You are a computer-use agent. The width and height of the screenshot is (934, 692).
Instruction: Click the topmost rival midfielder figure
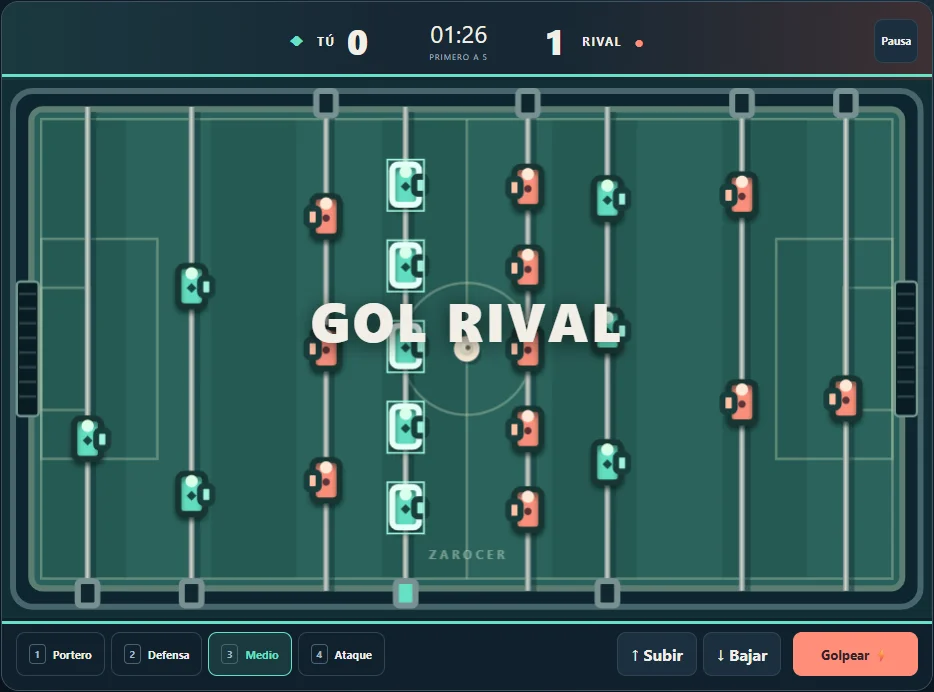[x=525, y=187]
